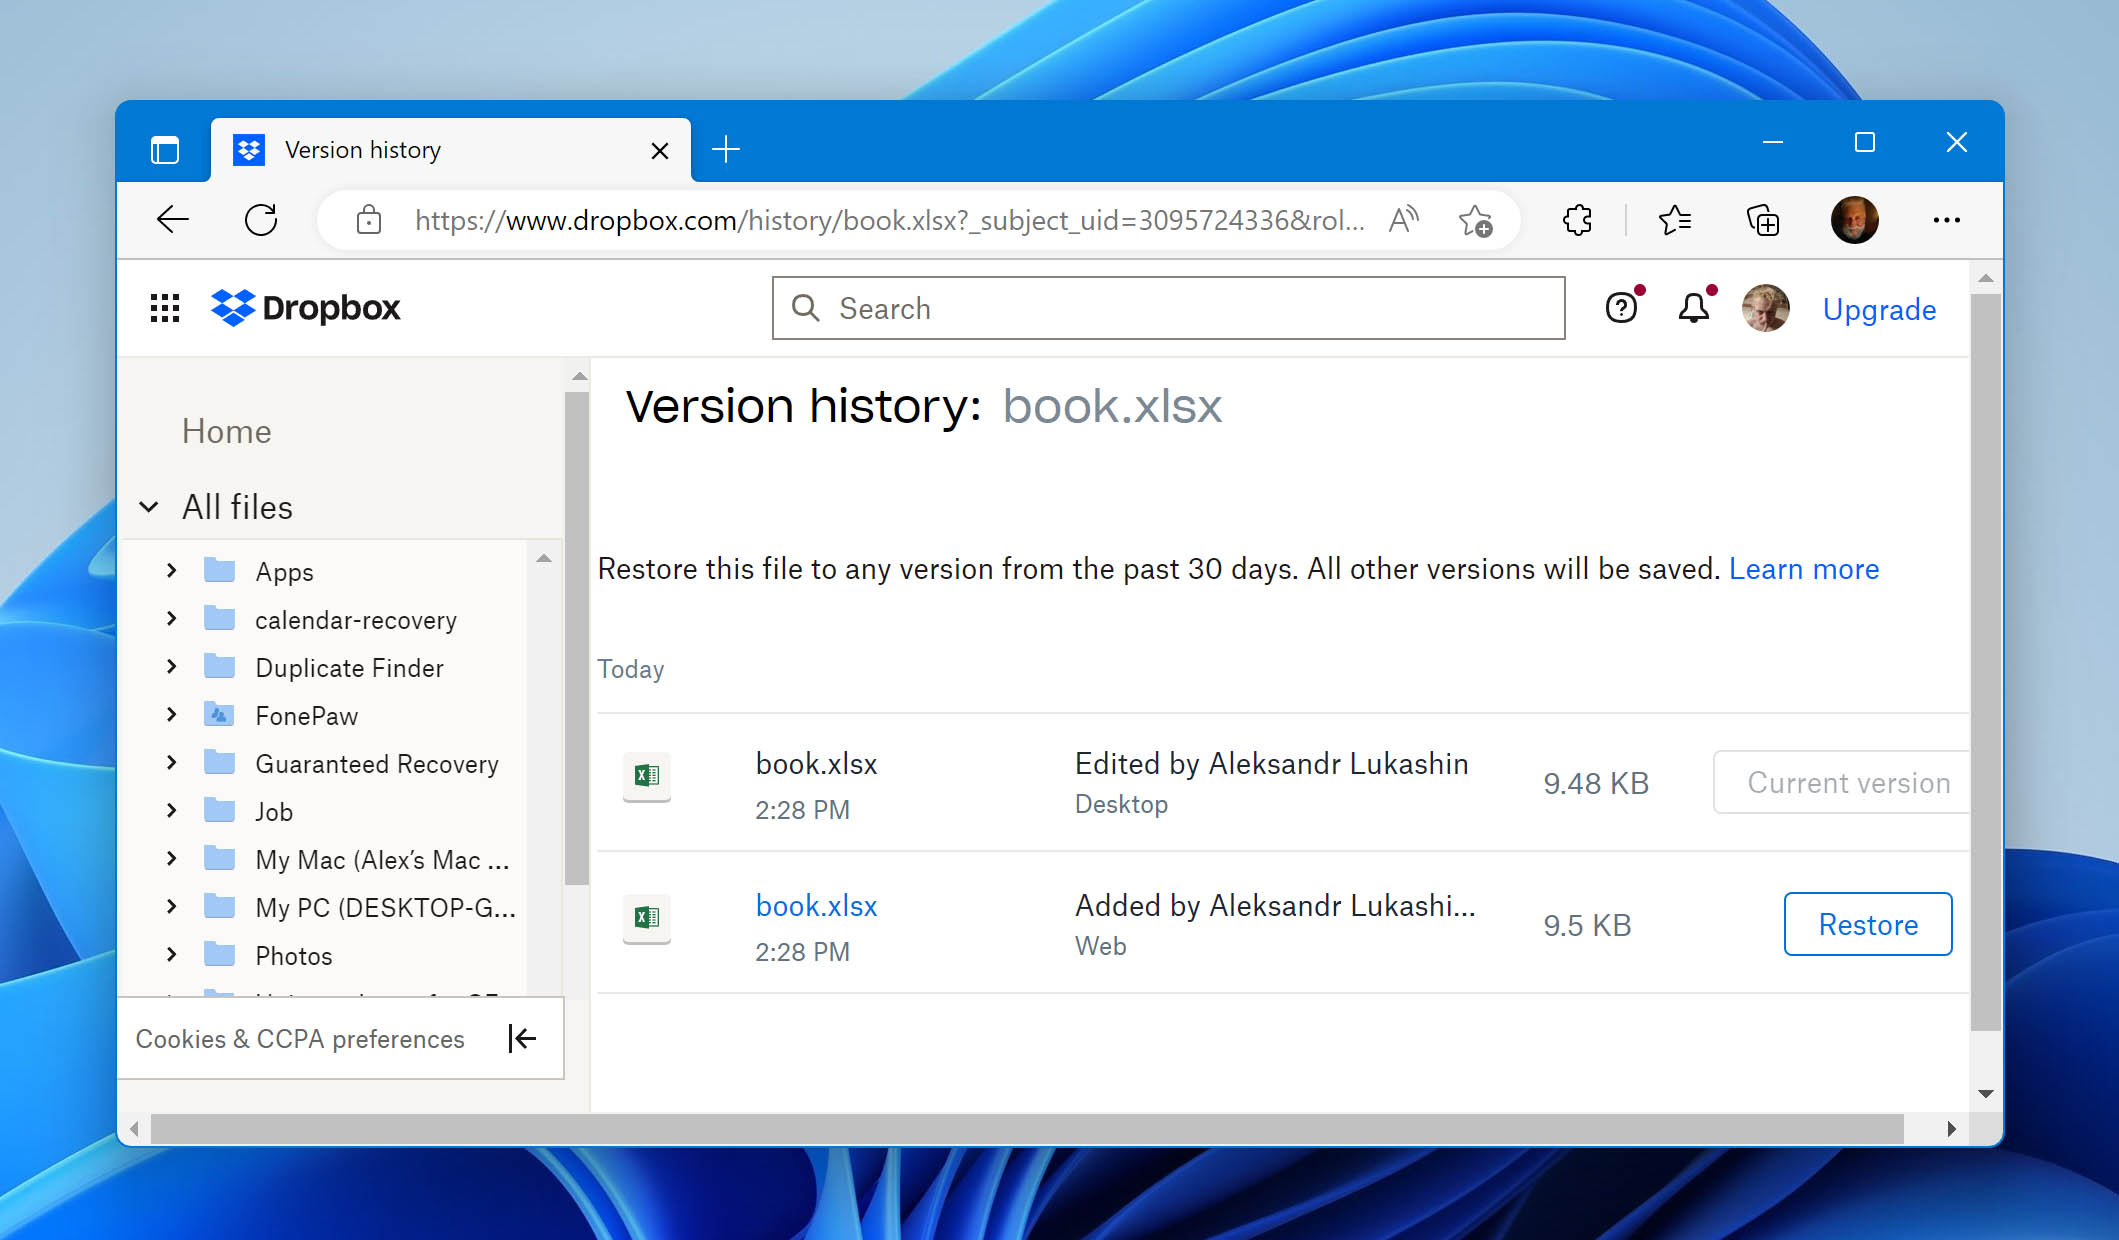Click the browser Back arrow

pos(173,220)
